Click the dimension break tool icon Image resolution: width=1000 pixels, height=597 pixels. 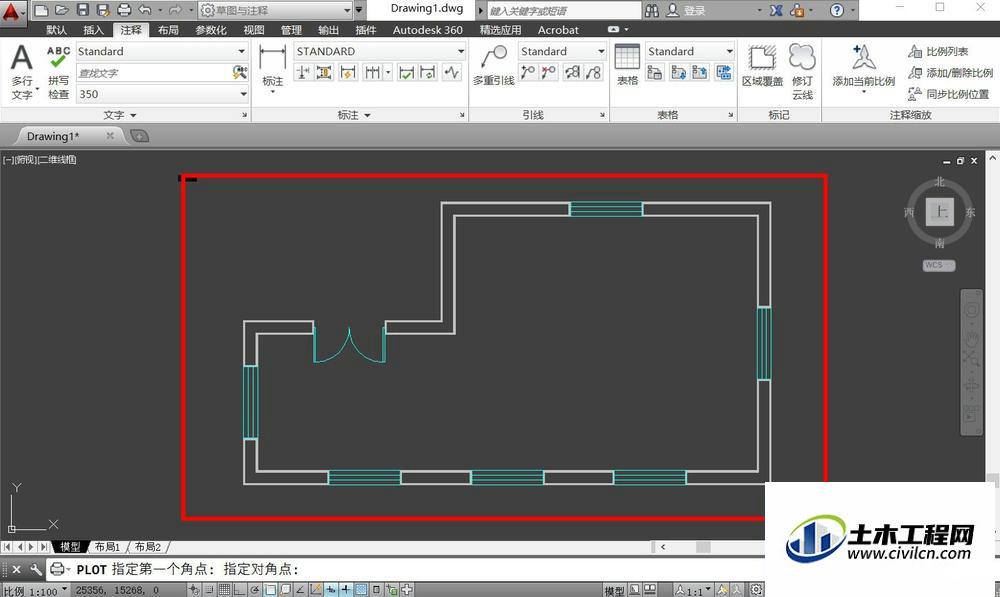coord(303,73)
